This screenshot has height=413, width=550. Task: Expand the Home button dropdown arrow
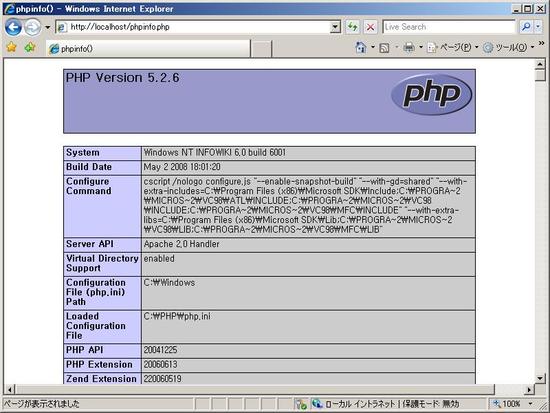(x=373, y=47)
